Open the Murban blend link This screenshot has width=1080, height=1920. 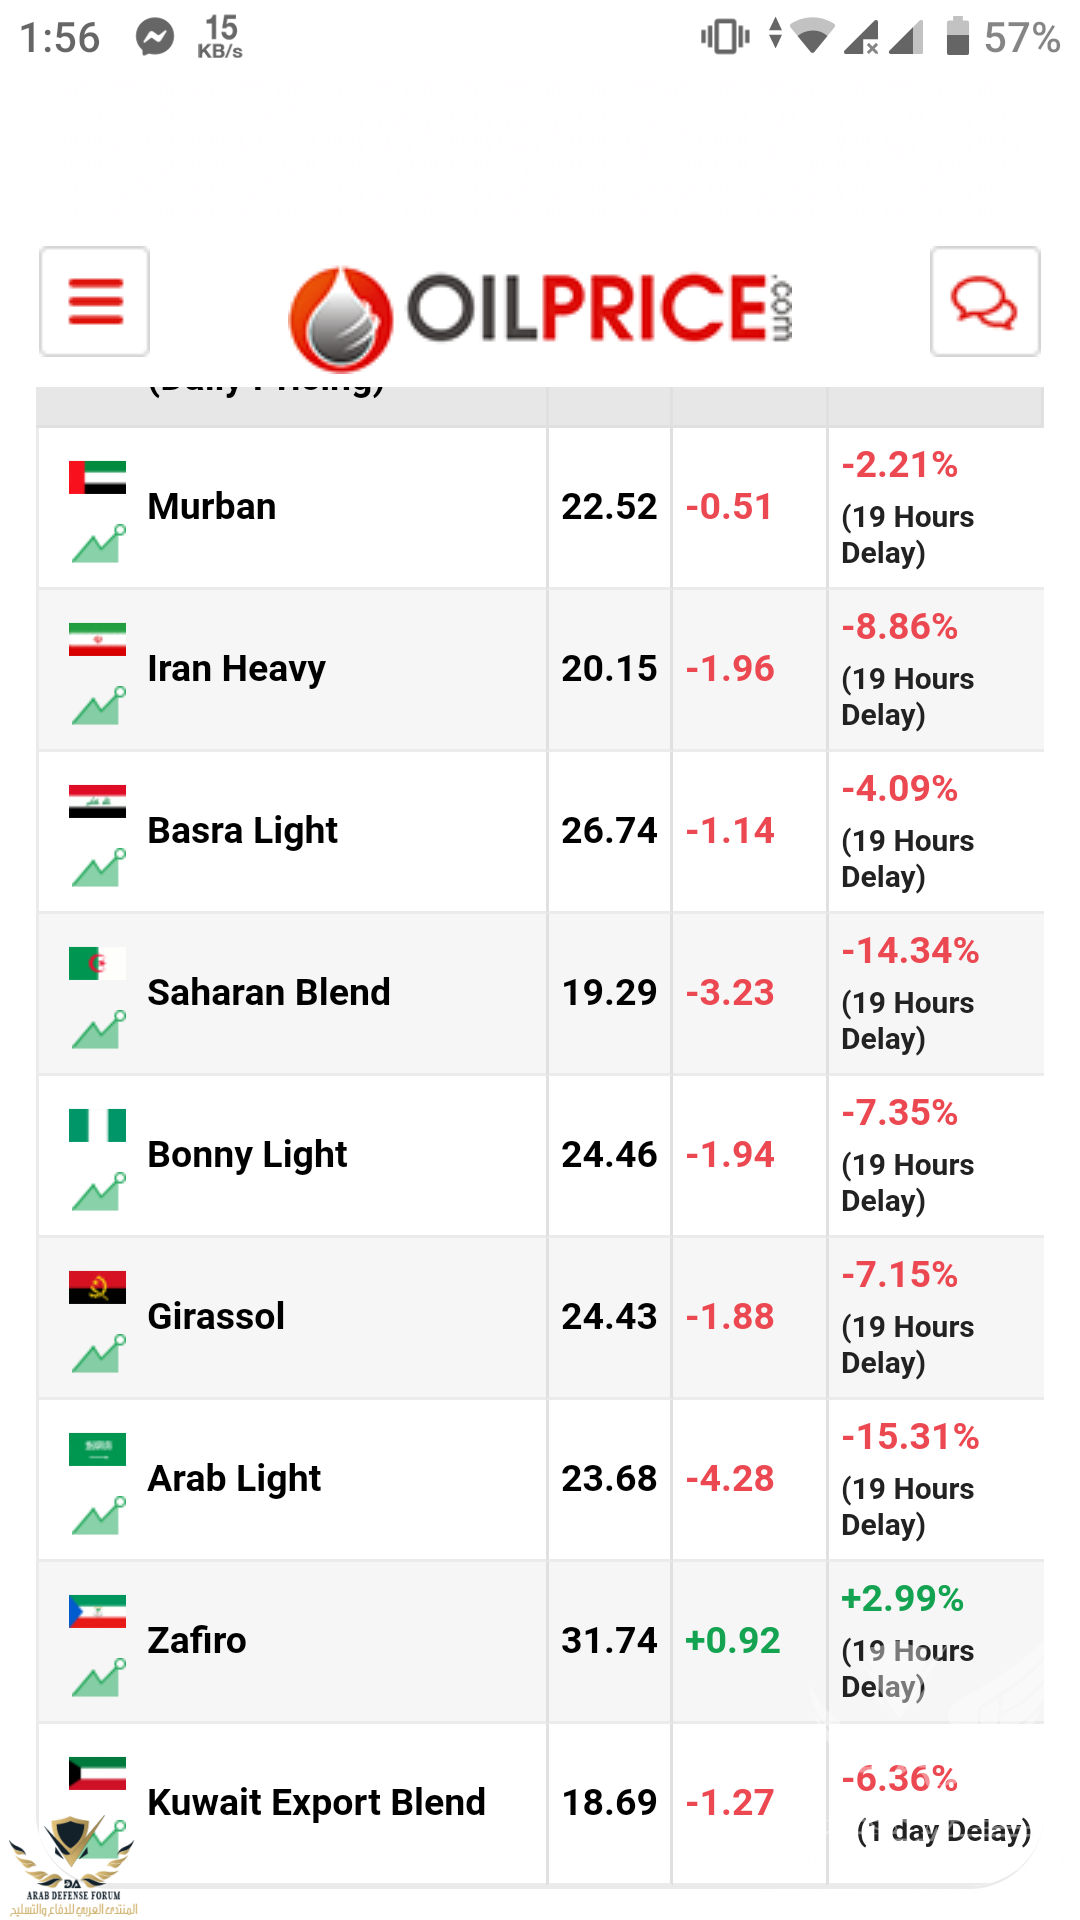(x=212, y=507)
